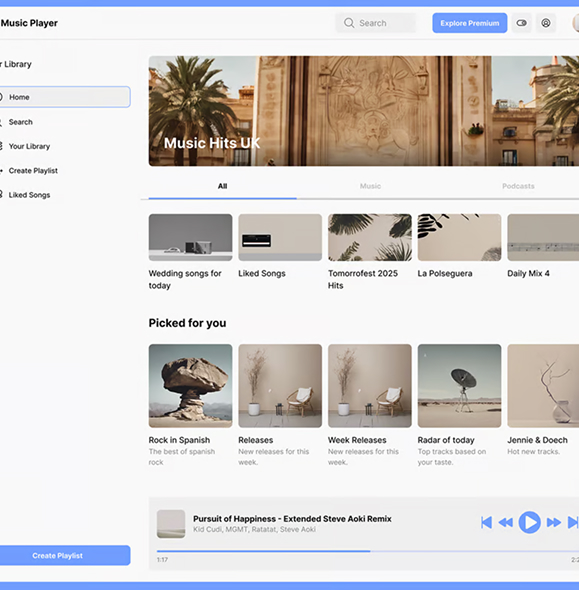Switch to the Podcasts tab
Image resolution: width=579 pixels, height=590 pixels.
click(x=518, y=186)
